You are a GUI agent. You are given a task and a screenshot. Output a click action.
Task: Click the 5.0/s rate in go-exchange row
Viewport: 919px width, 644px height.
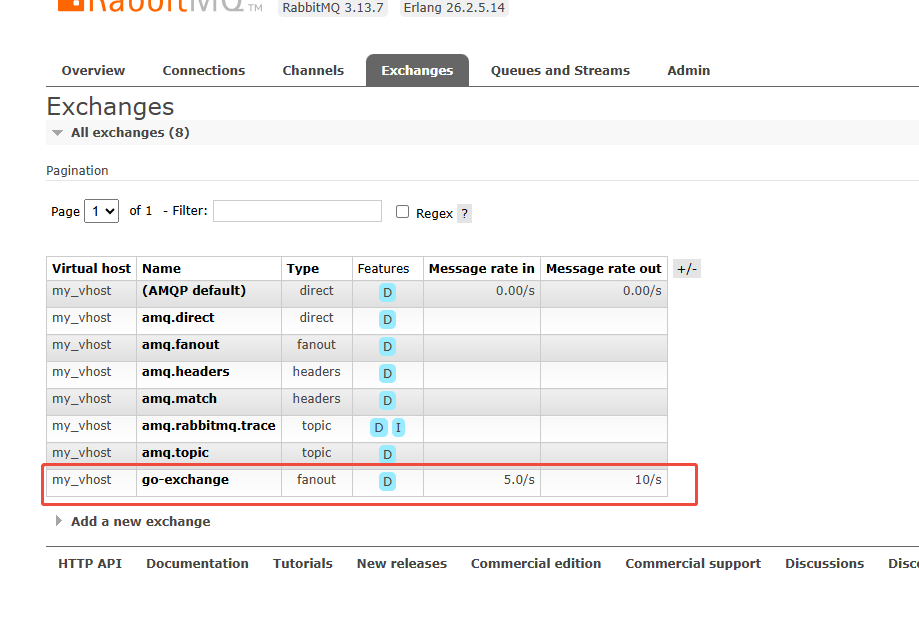pyautogui.click(x=519, y=479)
